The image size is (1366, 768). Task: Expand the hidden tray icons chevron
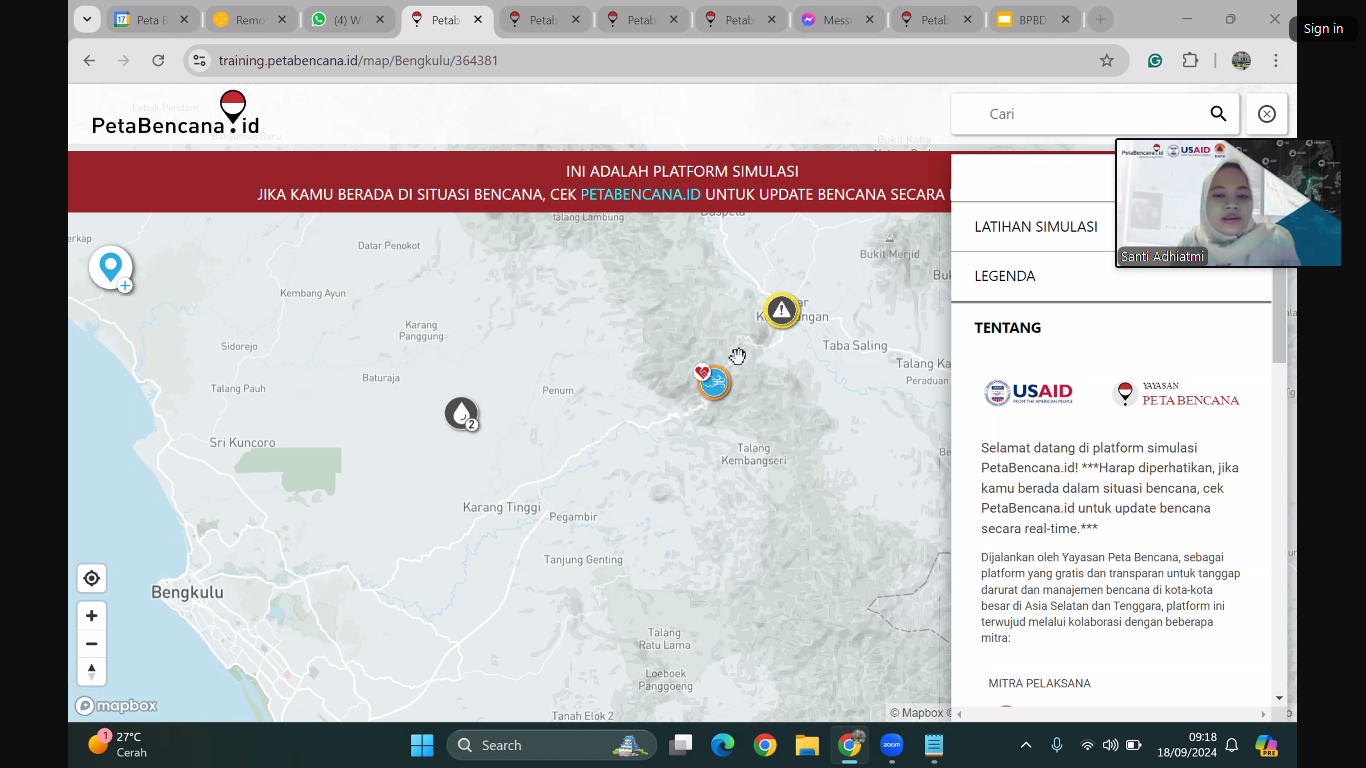point(1025,745)
